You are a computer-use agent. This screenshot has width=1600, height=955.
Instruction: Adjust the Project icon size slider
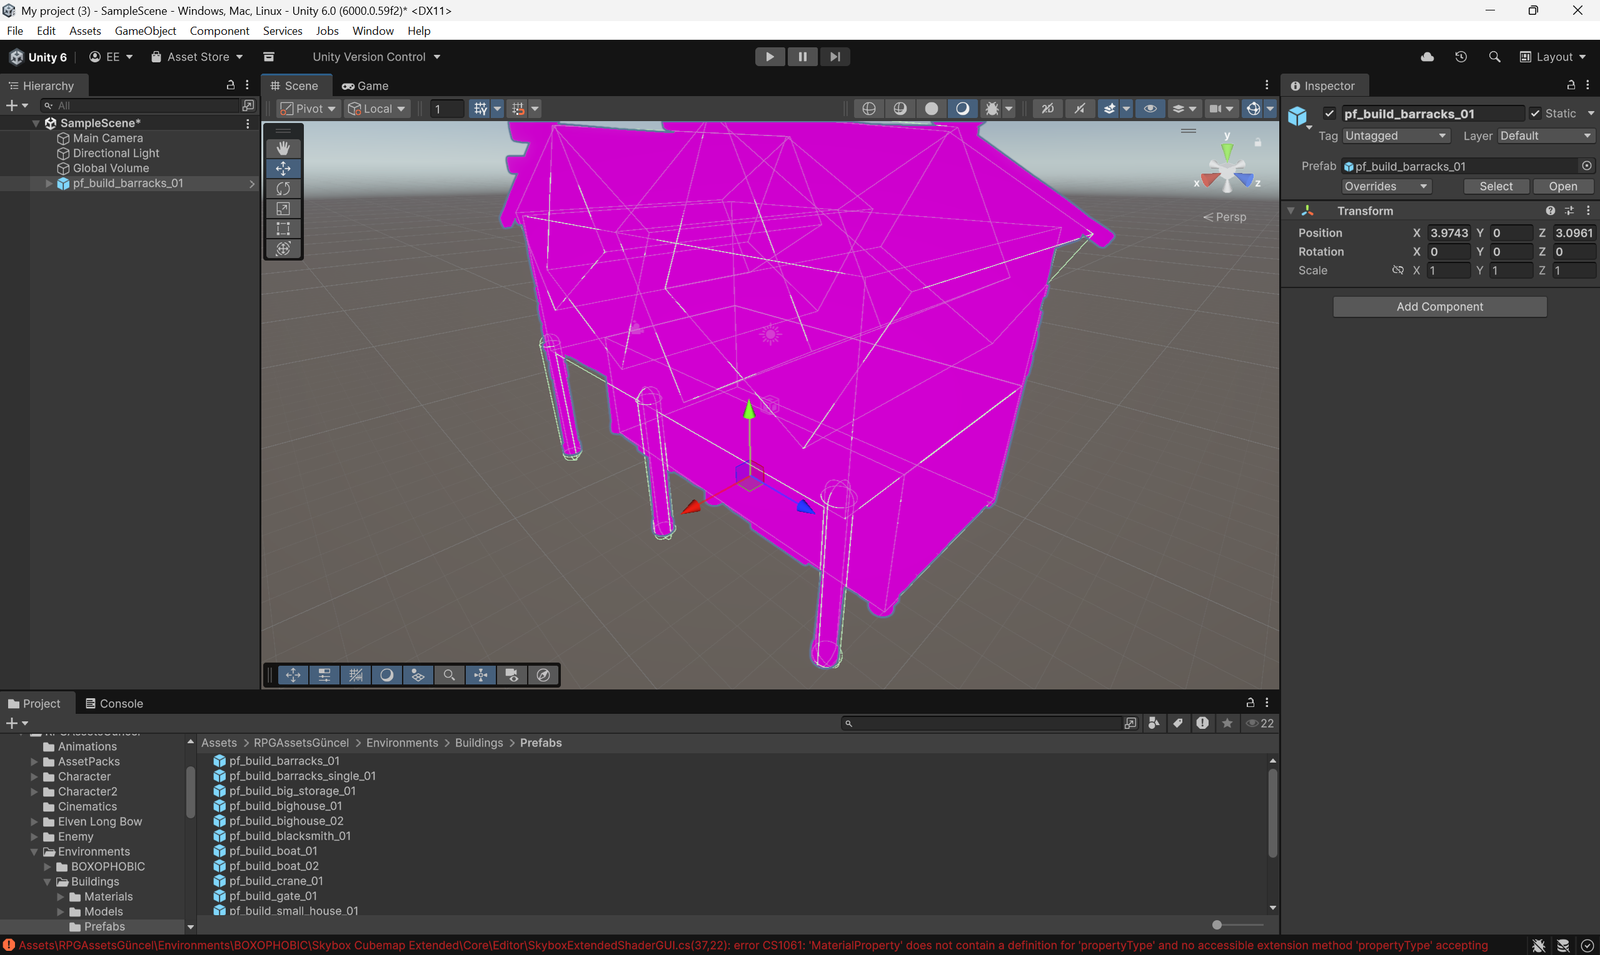[1217, 925]
